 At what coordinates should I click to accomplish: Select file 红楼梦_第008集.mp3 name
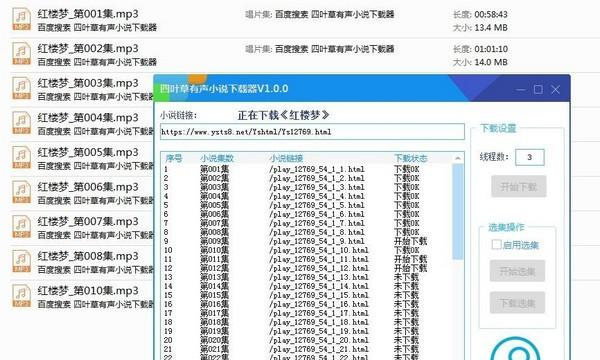(x=88, y=256)
